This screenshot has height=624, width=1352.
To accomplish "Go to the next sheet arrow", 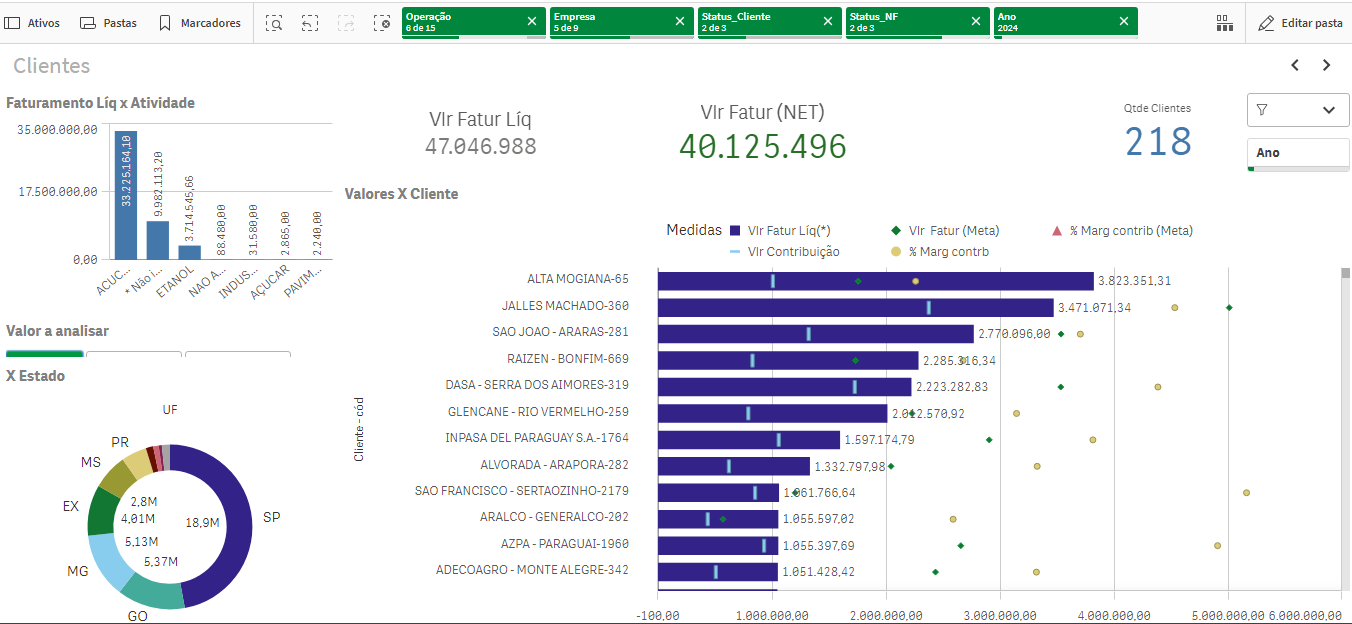I will click(x=1327, y=65).
